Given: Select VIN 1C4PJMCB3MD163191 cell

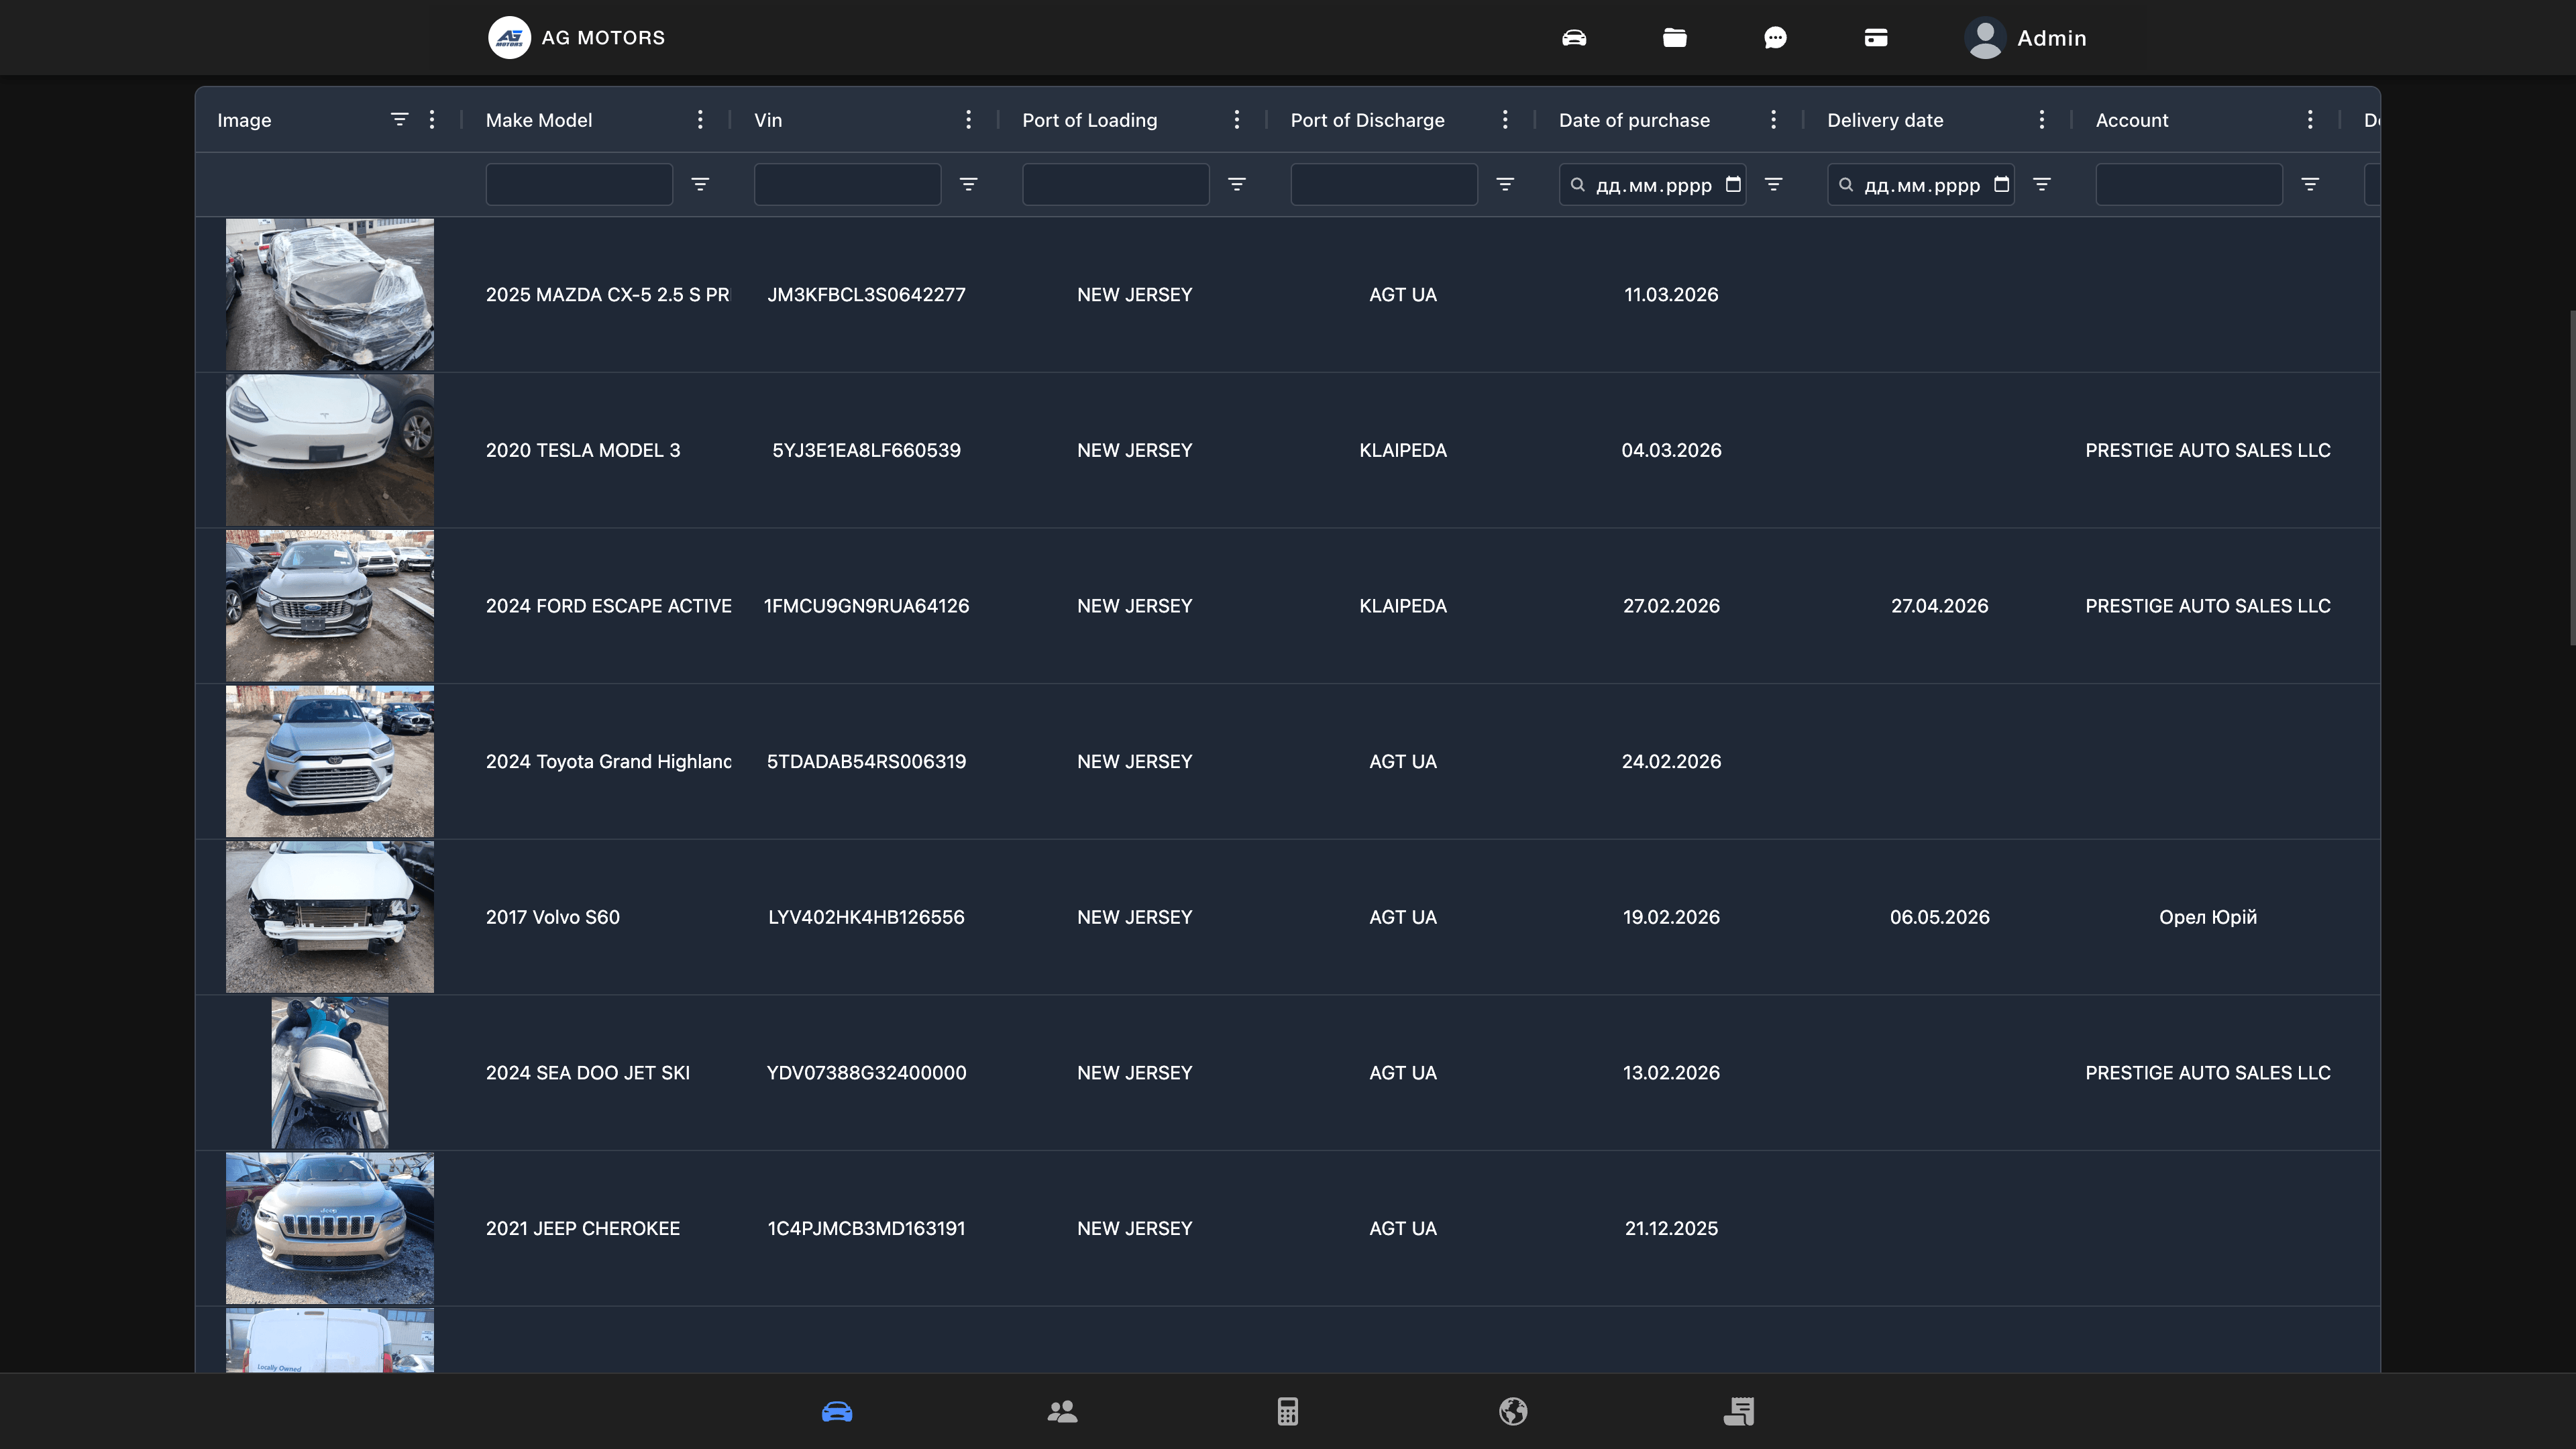Looking at the screenshot, I should click(x=866, y=1228).
